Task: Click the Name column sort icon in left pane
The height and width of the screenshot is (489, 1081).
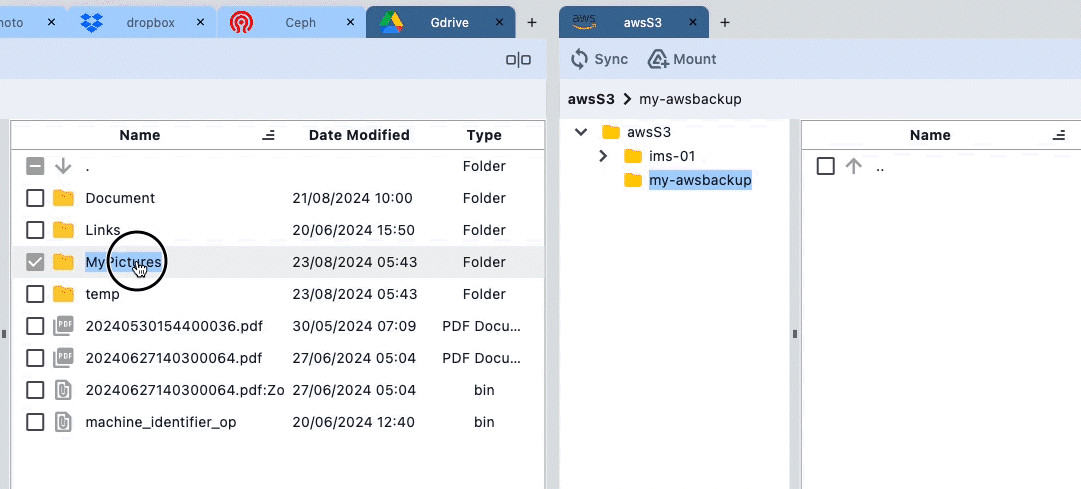Action: coord(268,135)
